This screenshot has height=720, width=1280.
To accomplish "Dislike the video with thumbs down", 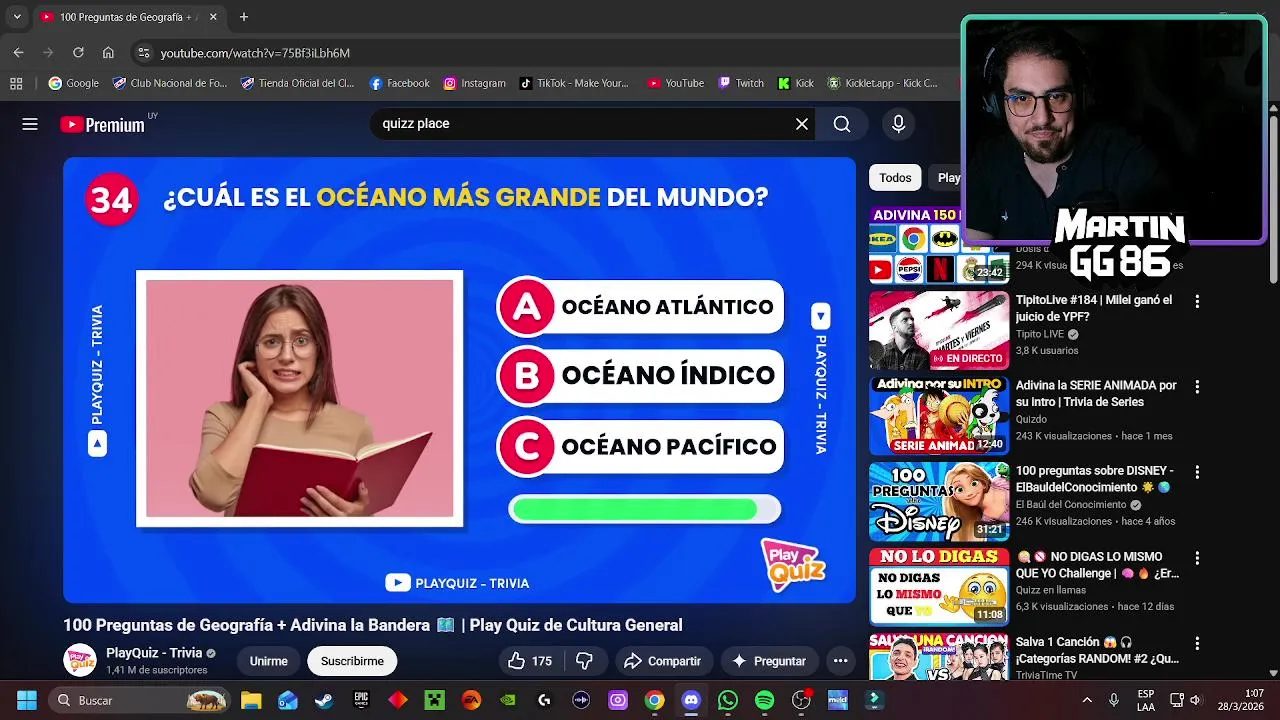I will [585, 661].
